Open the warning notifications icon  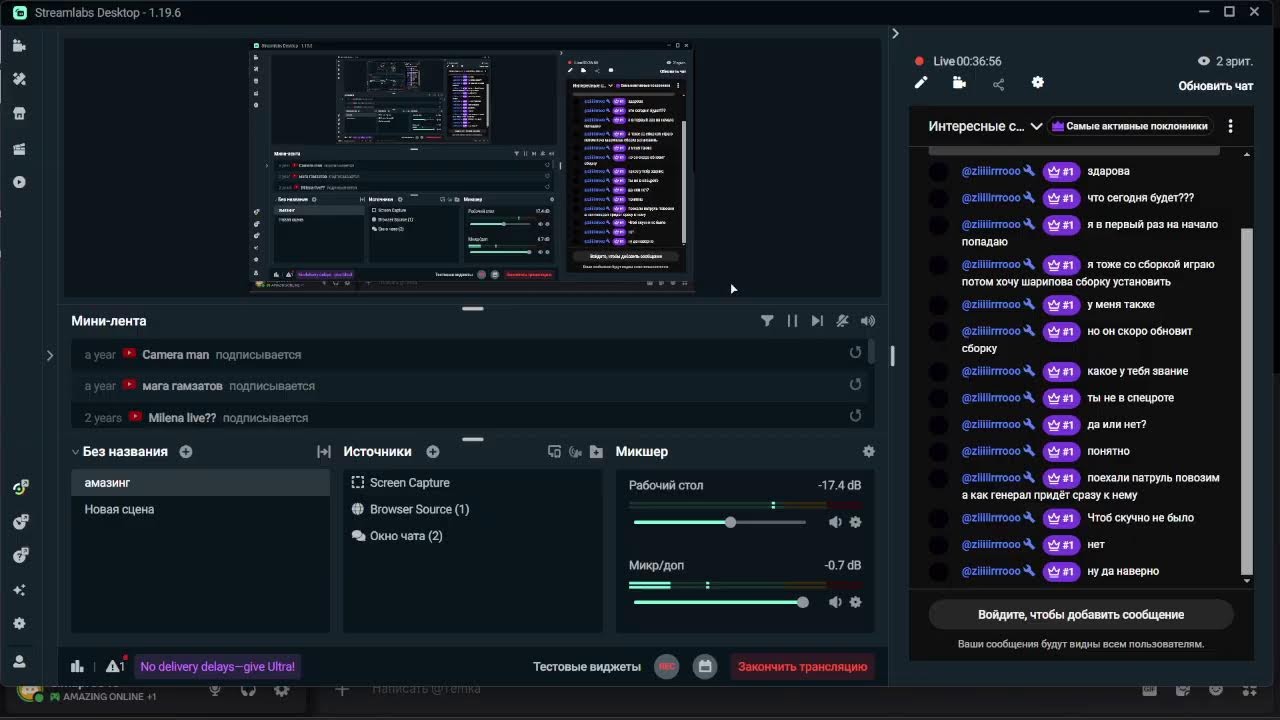pos(114,666)
